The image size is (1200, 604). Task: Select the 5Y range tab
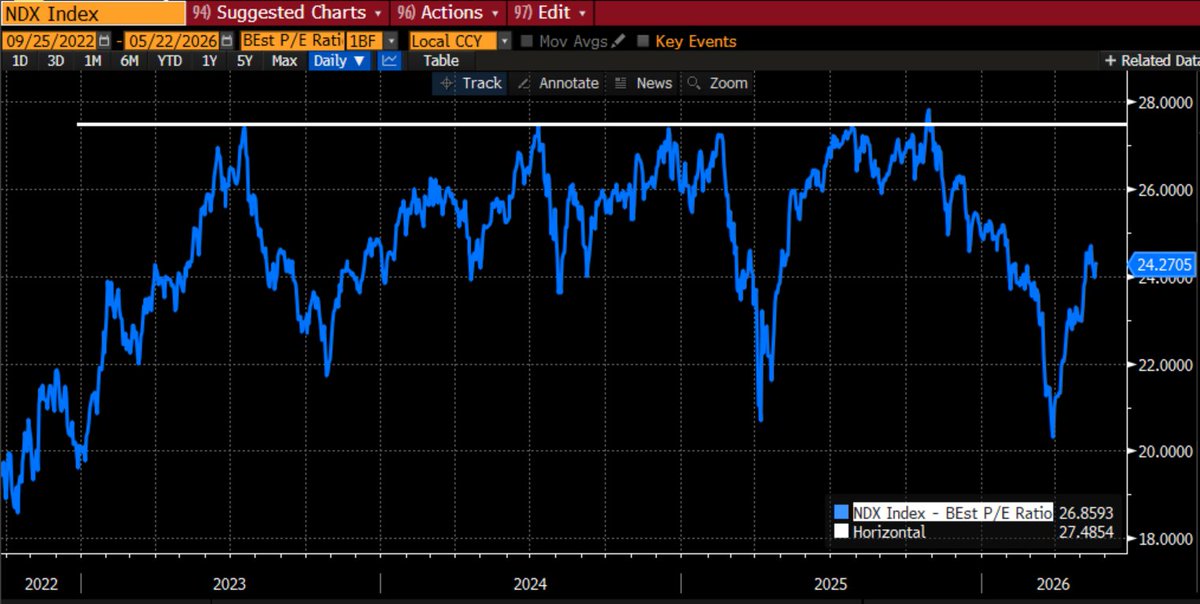tap(245, 61)
